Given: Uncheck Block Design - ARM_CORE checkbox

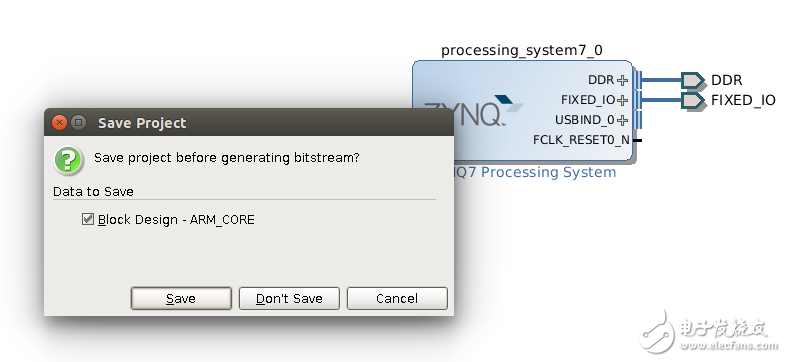Looking at the screenshot, I should (88, 219).
